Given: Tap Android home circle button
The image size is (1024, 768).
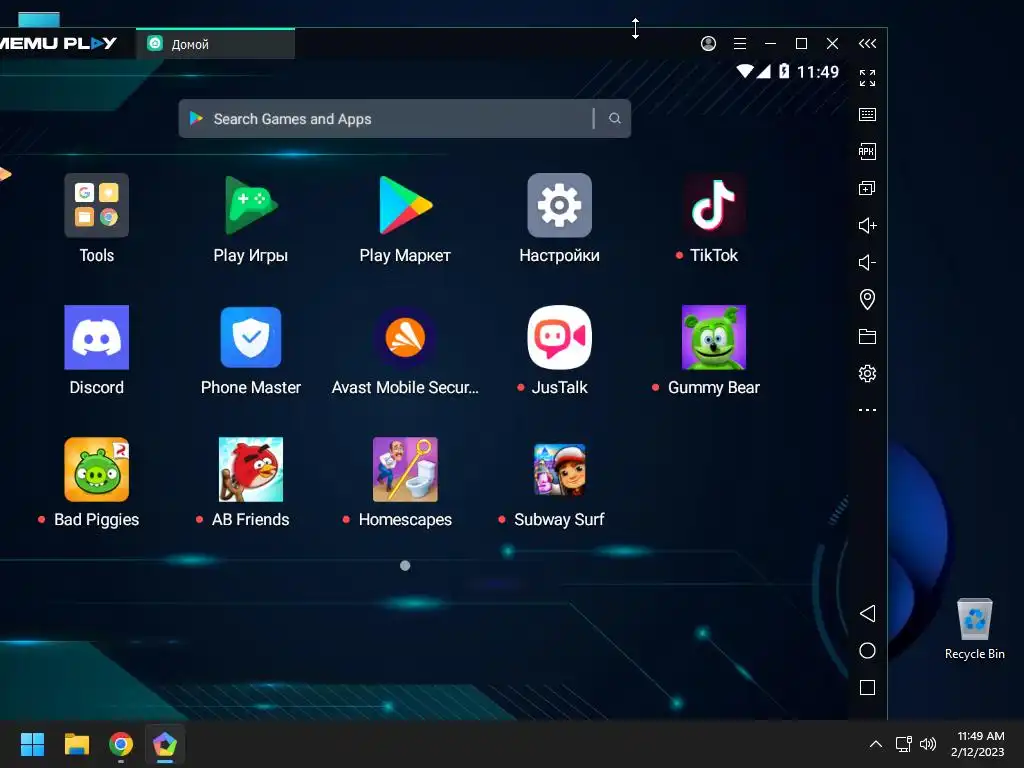Looking at the screenshot, I should tap(867, 650).
